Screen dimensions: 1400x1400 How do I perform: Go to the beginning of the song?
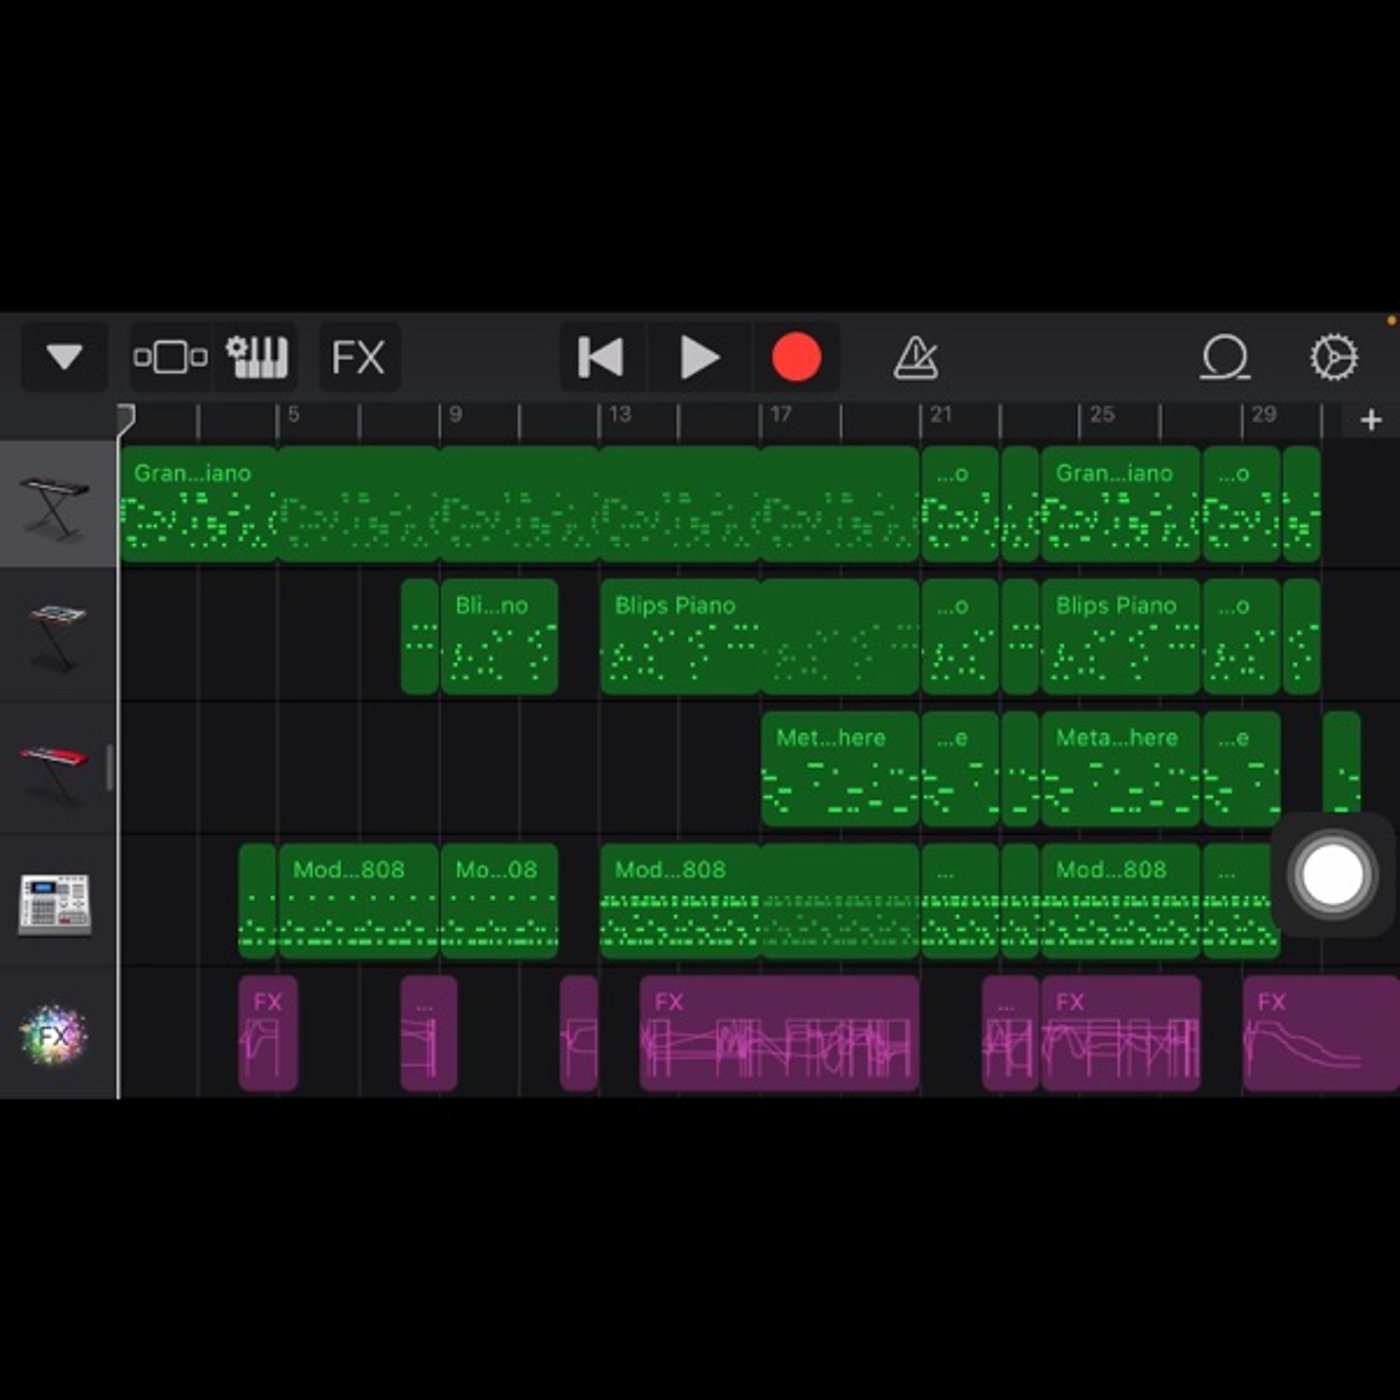coord(601,357)
